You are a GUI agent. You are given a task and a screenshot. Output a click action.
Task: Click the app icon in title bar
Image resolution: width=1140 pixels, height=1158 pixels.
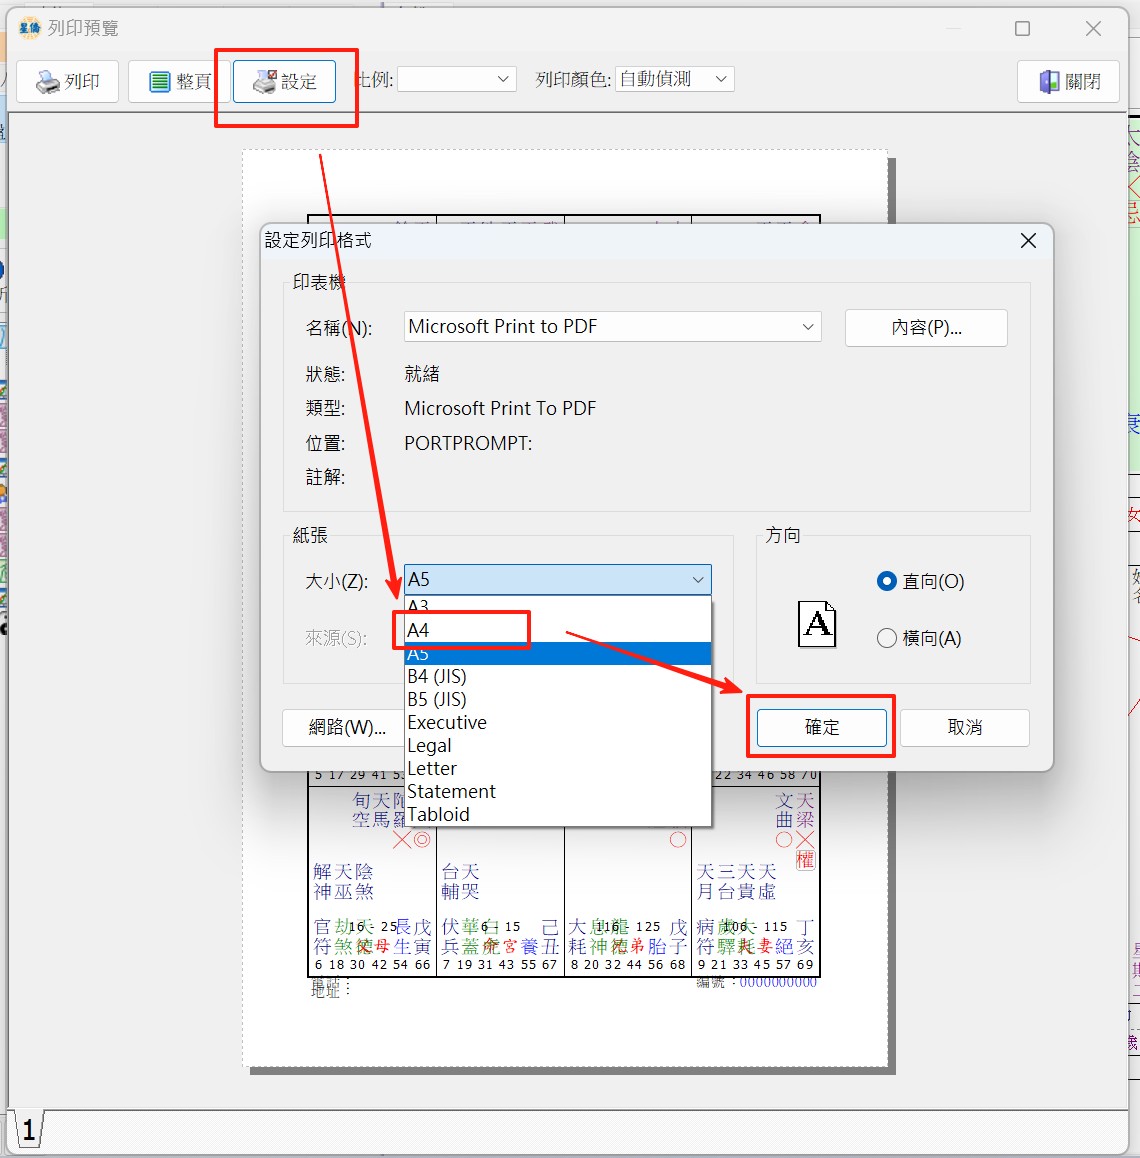pyautogui.click(x=30, y=28)
